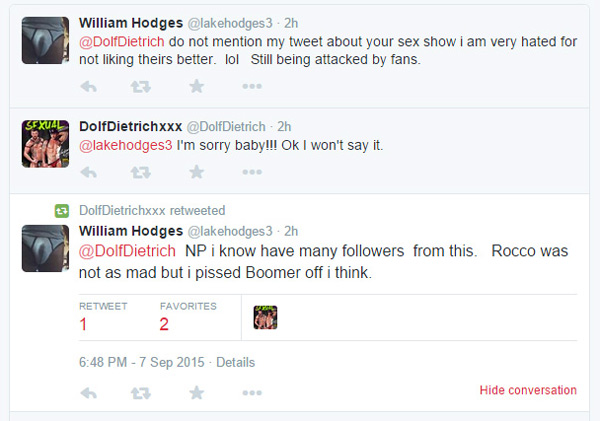600x421 pixels.
Task: Open more menu on expanded tweet
Action: [x=251, y=392]
